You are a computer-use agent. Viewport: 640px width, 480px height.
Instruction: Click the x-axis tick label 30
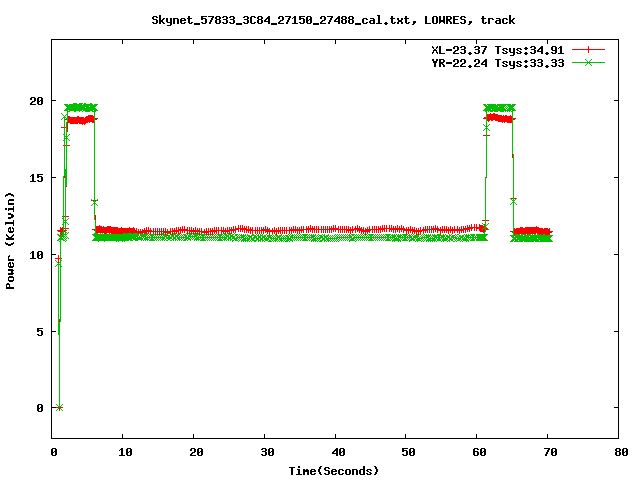pos(267,452)
